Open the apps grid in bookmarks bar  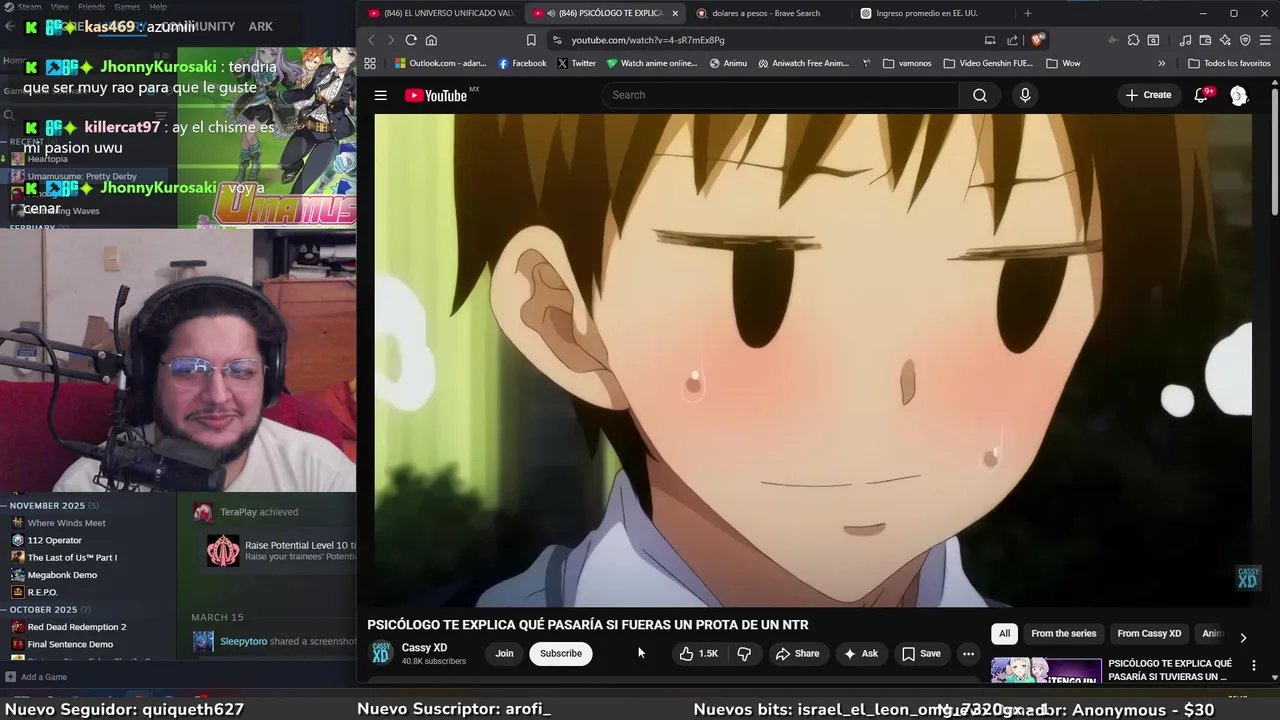coord(370,63)
